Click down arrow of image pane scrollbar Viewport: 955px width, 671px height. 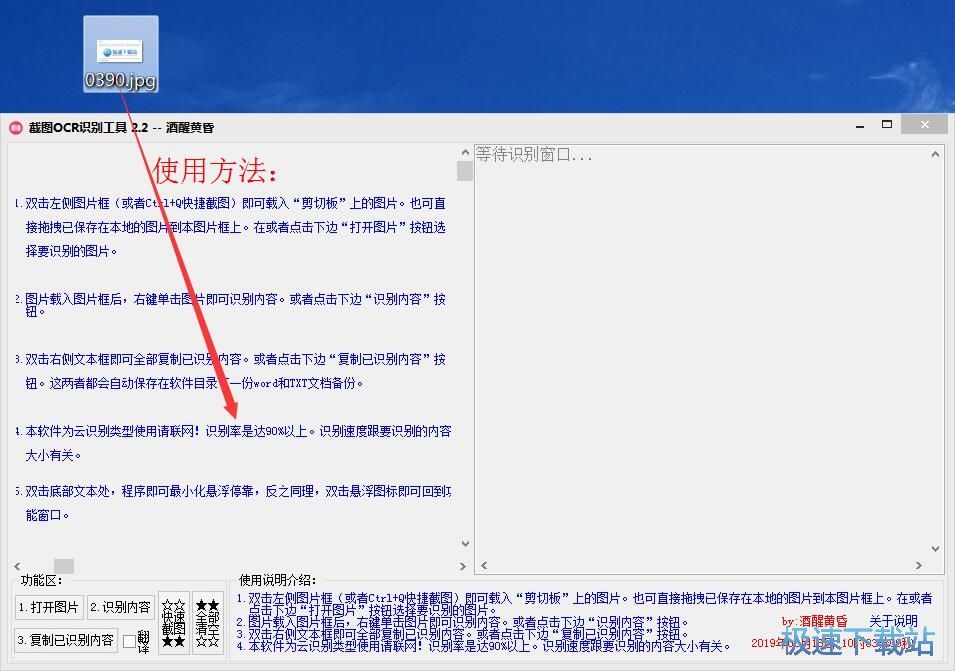click(464, 543)
